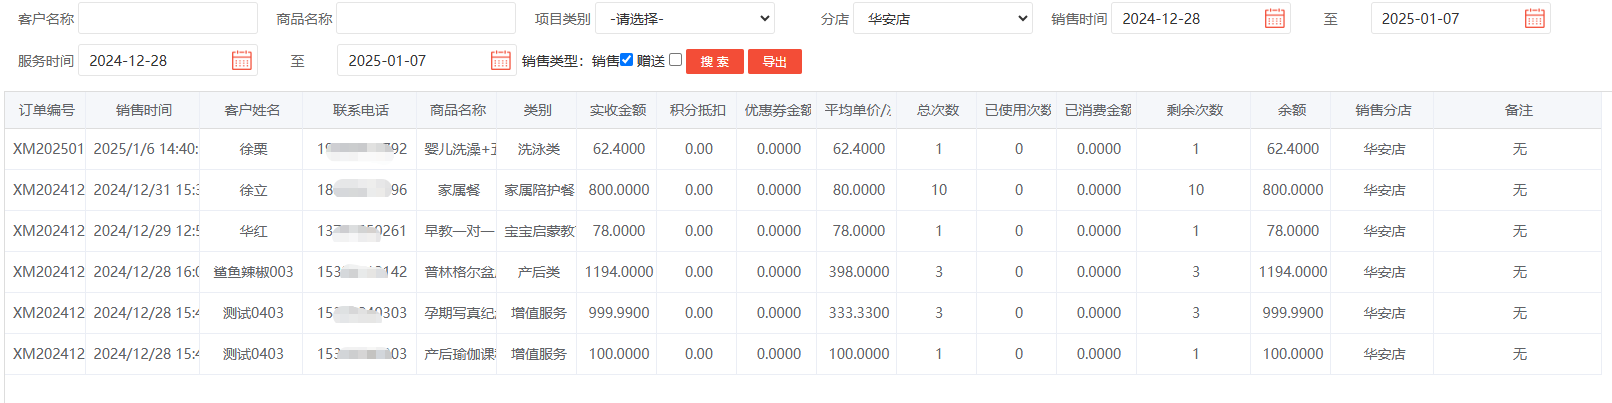Click the 余额 column header
This screenshot has height=403, width=1612.
click(x=1292, y=110)
